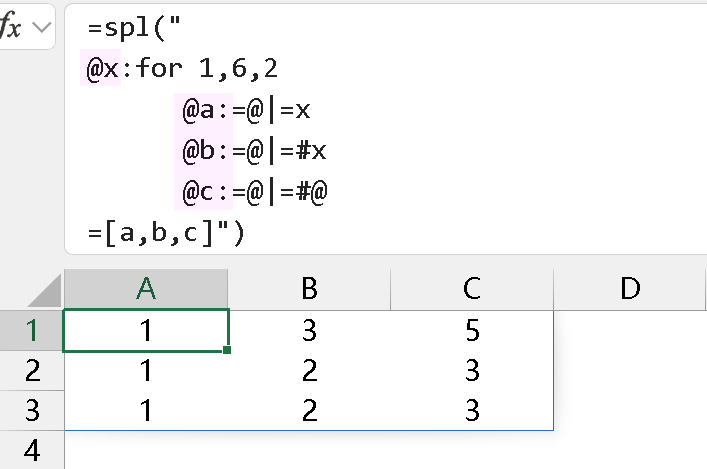Select column B header

[309, 289]
